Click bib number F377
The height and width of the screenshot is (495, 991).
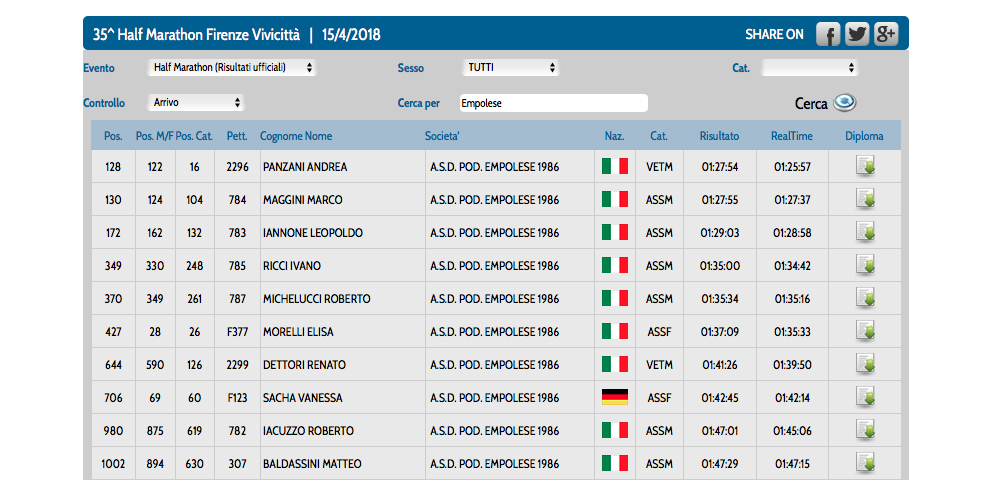tap(238, 332)
